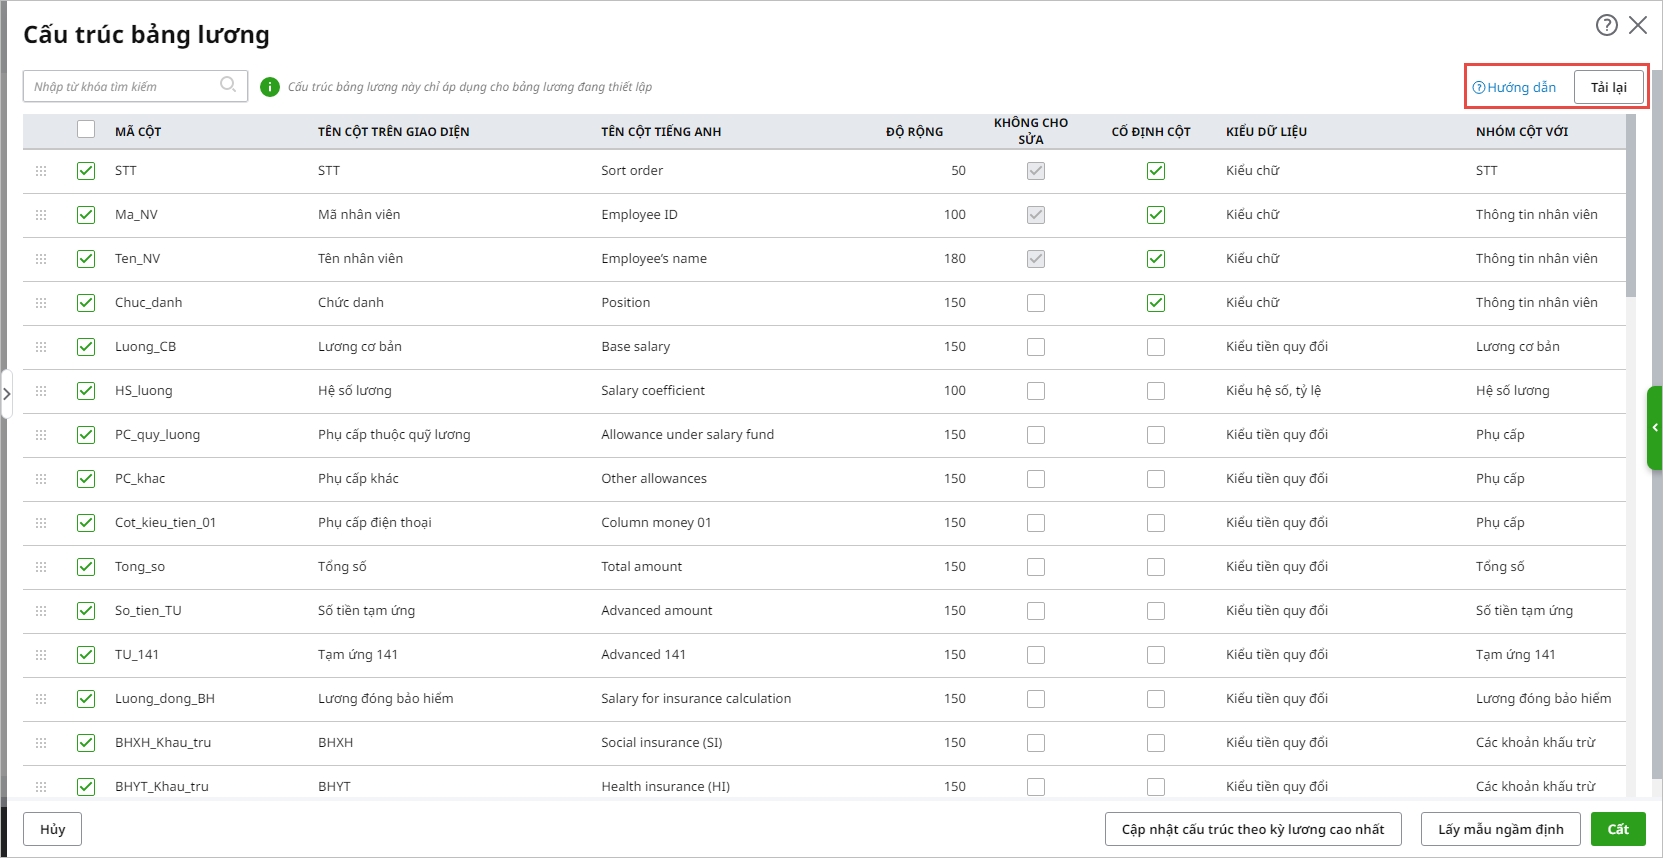
Task: Click drag handle beside Tong_so row
Action: coord(41,567)
